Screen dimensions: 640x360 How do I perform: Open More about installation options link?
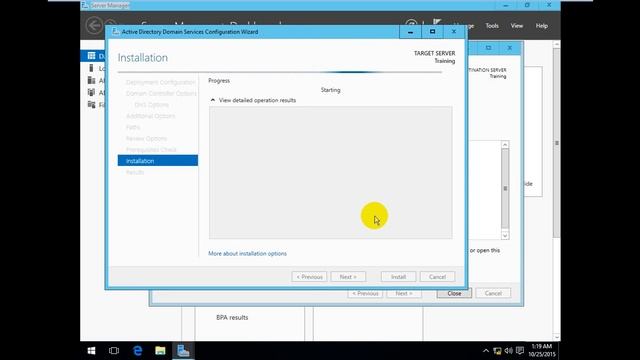[x=247, y=253]
